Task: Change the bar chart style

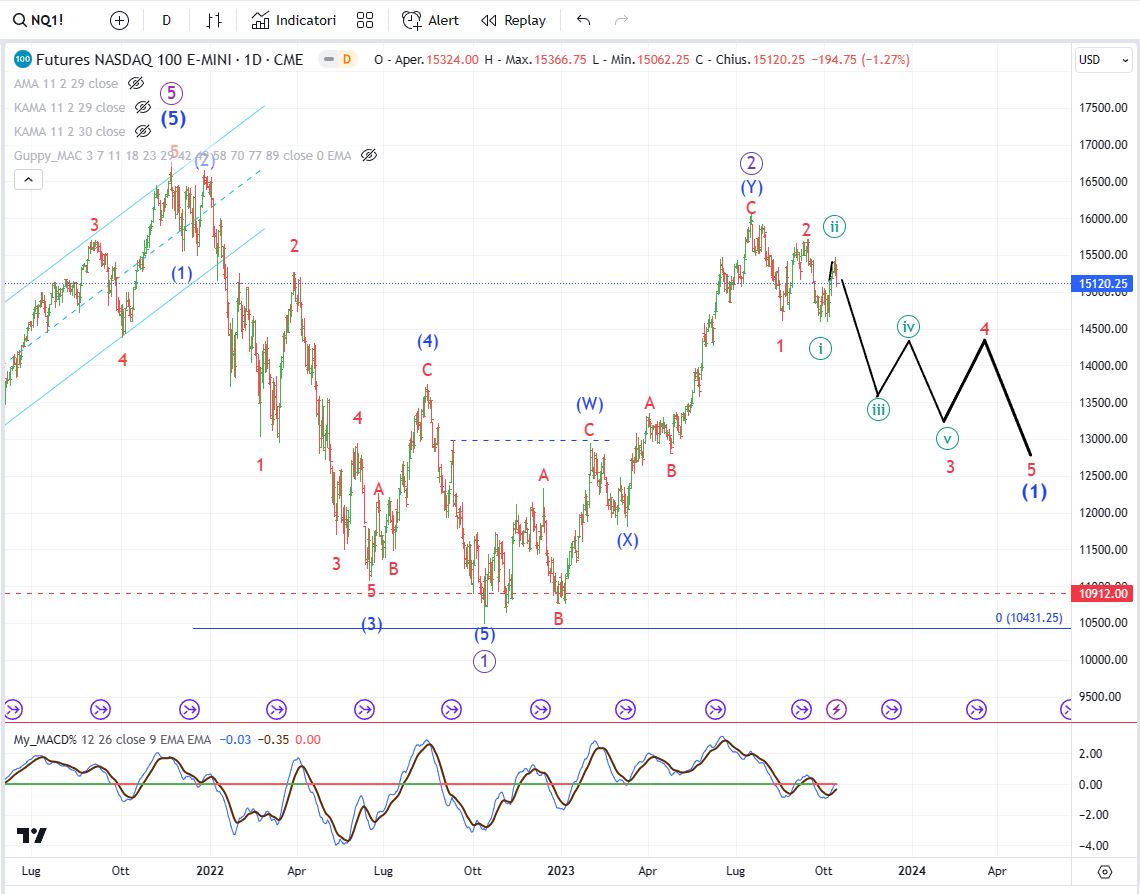Action: coord(213,20)
